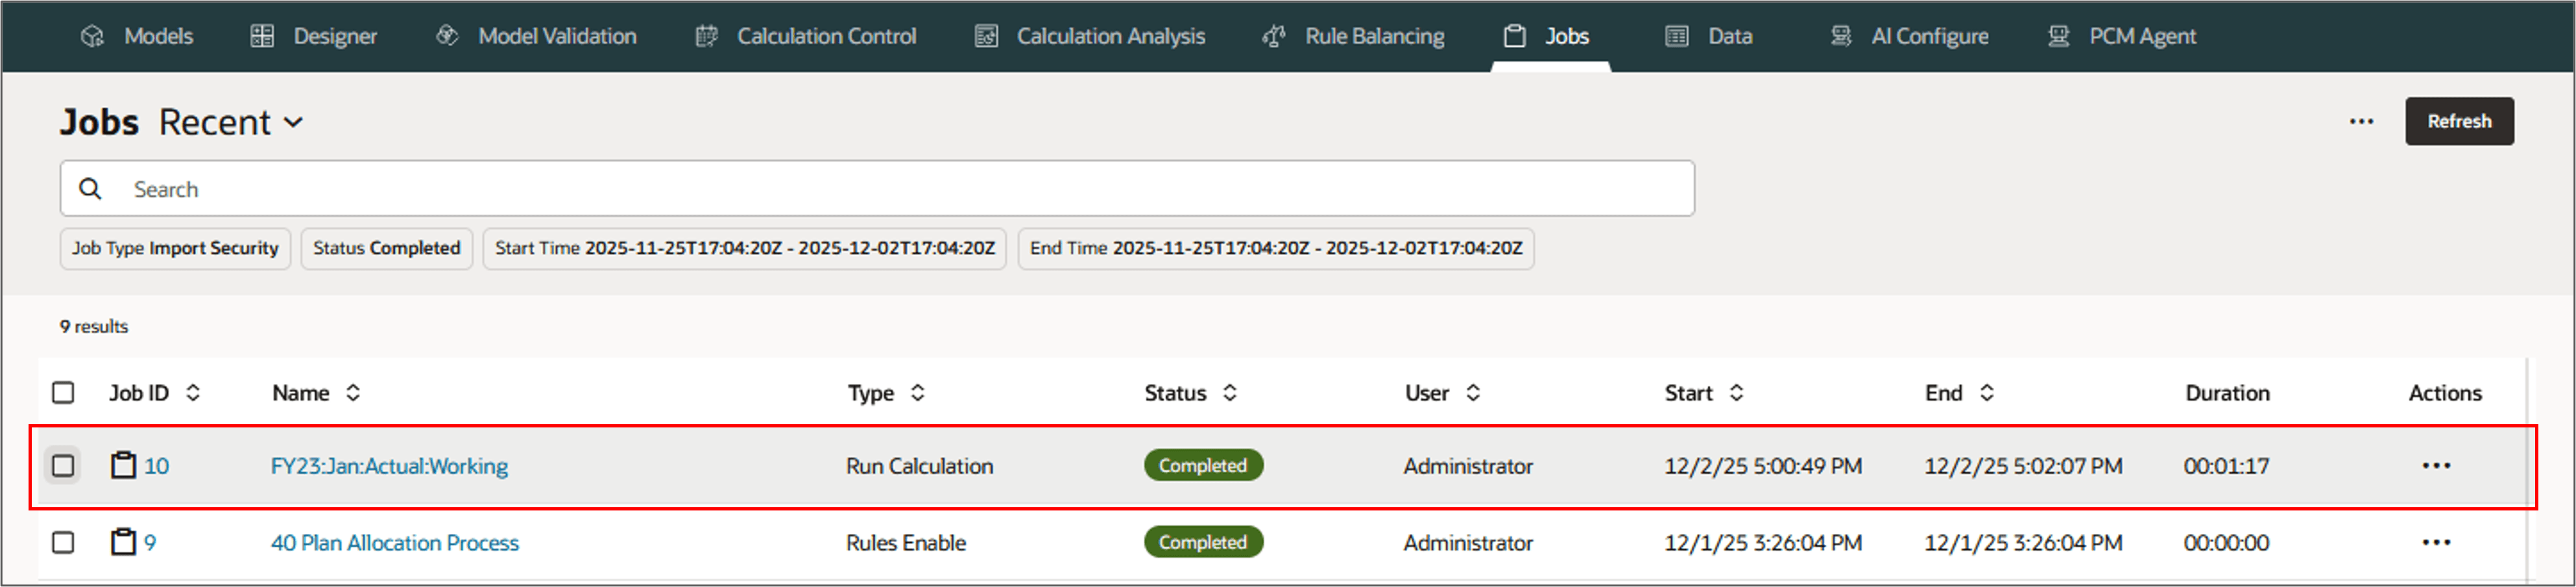The image size is (2576, 587).
Task: Open the PCM Agent tab
Action: point(2121,36)
